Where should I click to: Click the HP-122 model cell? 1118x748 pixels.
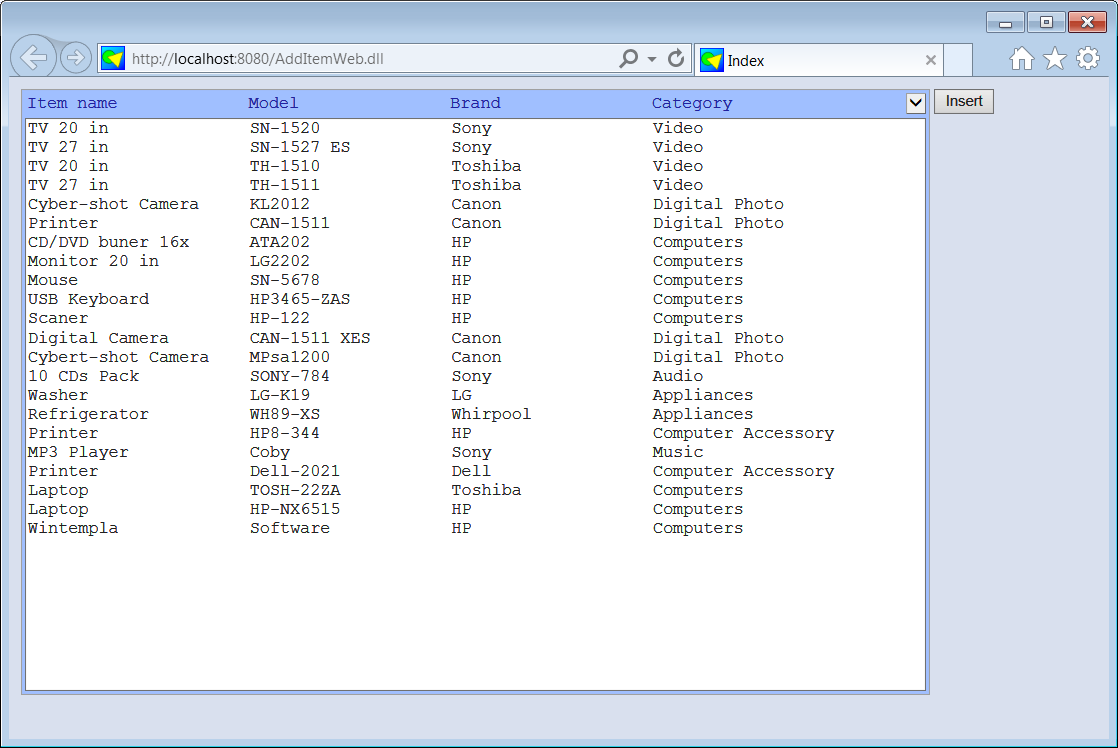[280, 319]
